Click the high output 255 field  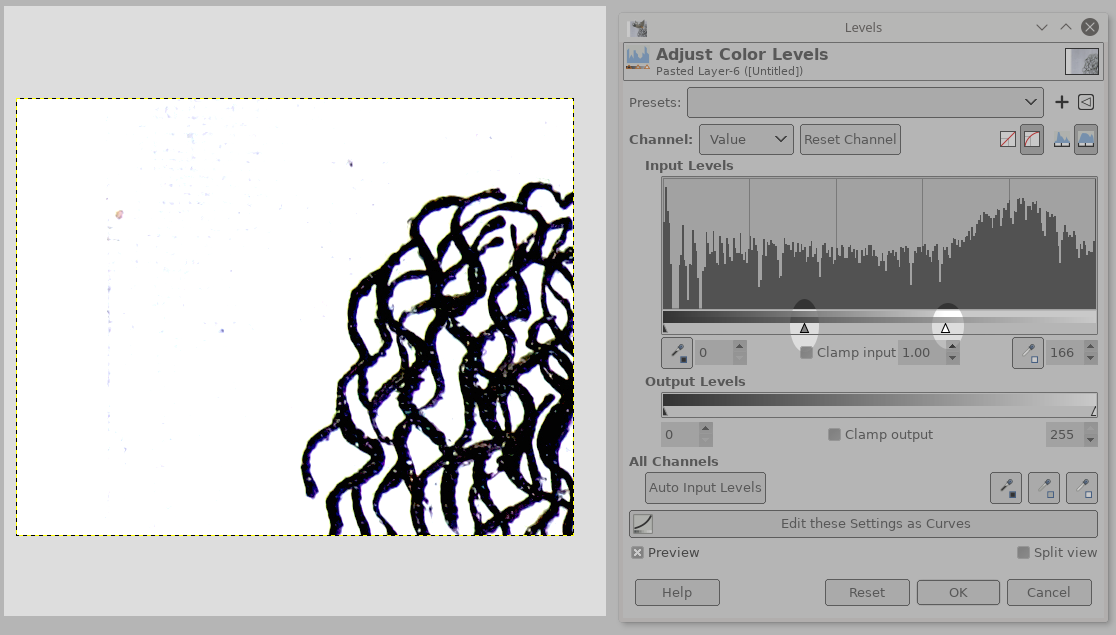pos(1064,434)
